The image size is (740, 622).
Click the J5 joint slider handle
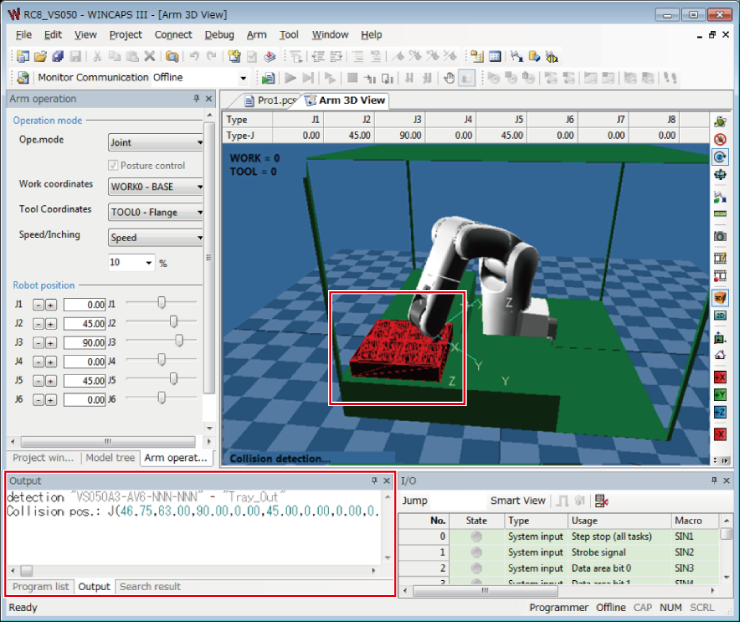point(174,378)
